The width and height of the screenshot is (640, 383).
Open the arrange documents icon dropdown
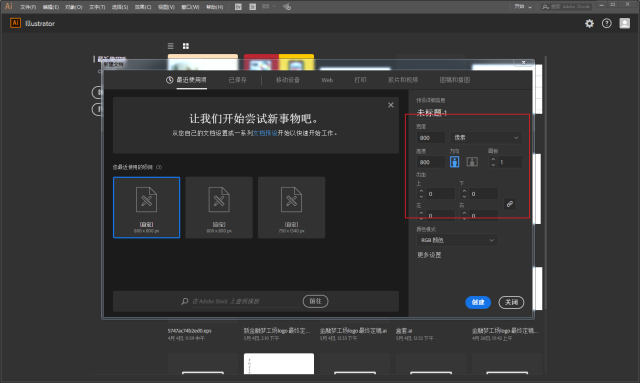point(268,7)
